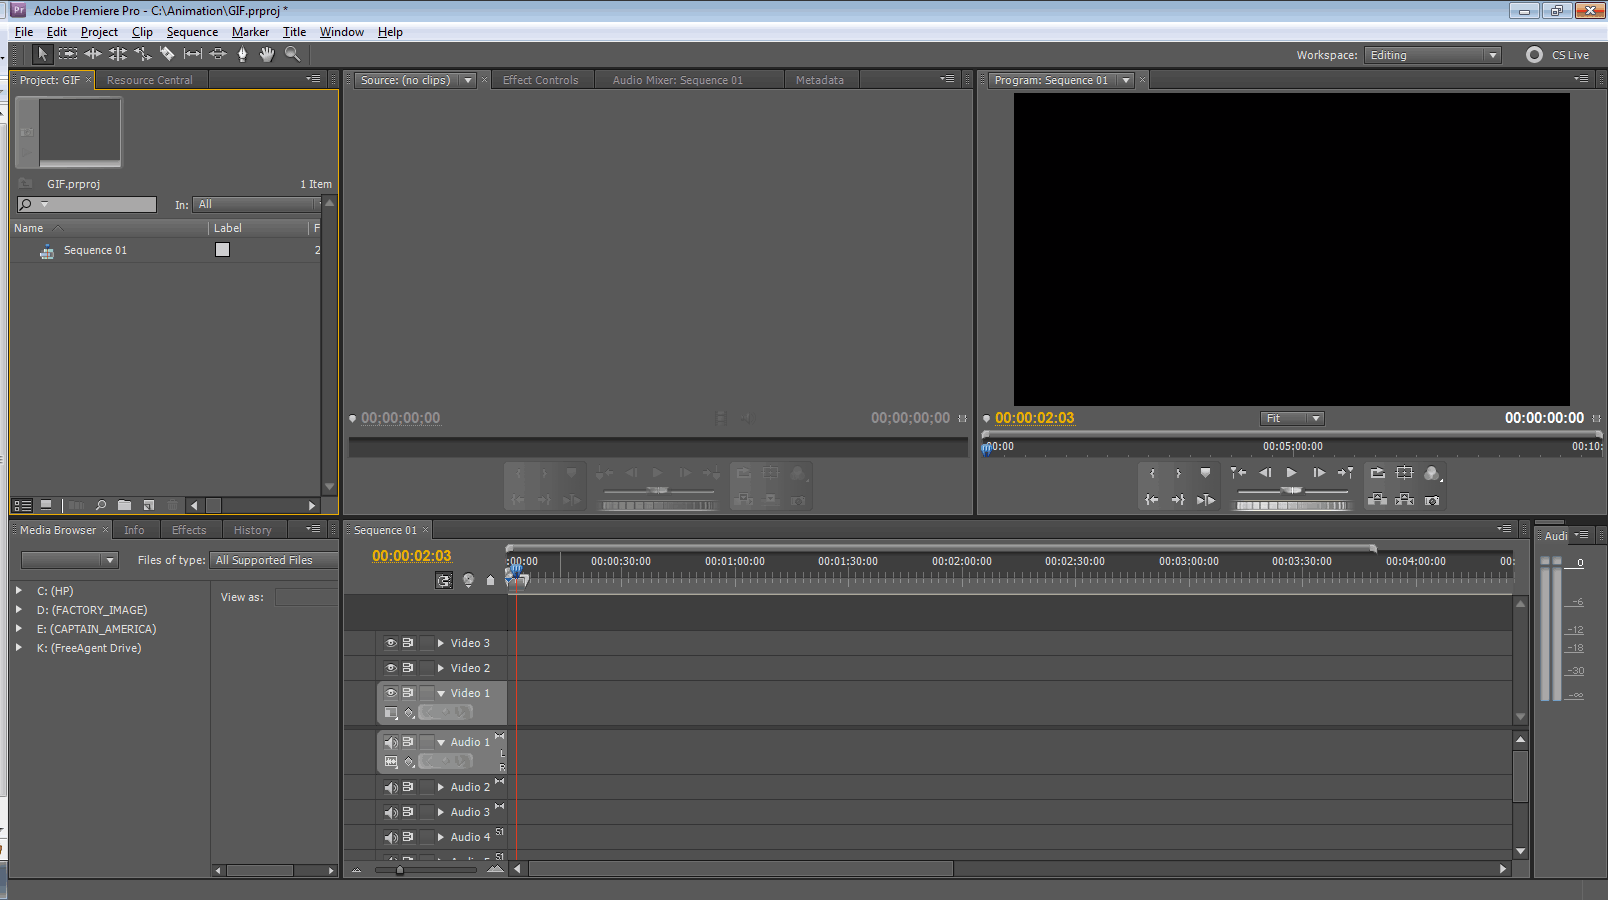Viewport: 1608px width, 900px height.
Task: Play the sequence in Program monitor
Action: pos(1291,473)
